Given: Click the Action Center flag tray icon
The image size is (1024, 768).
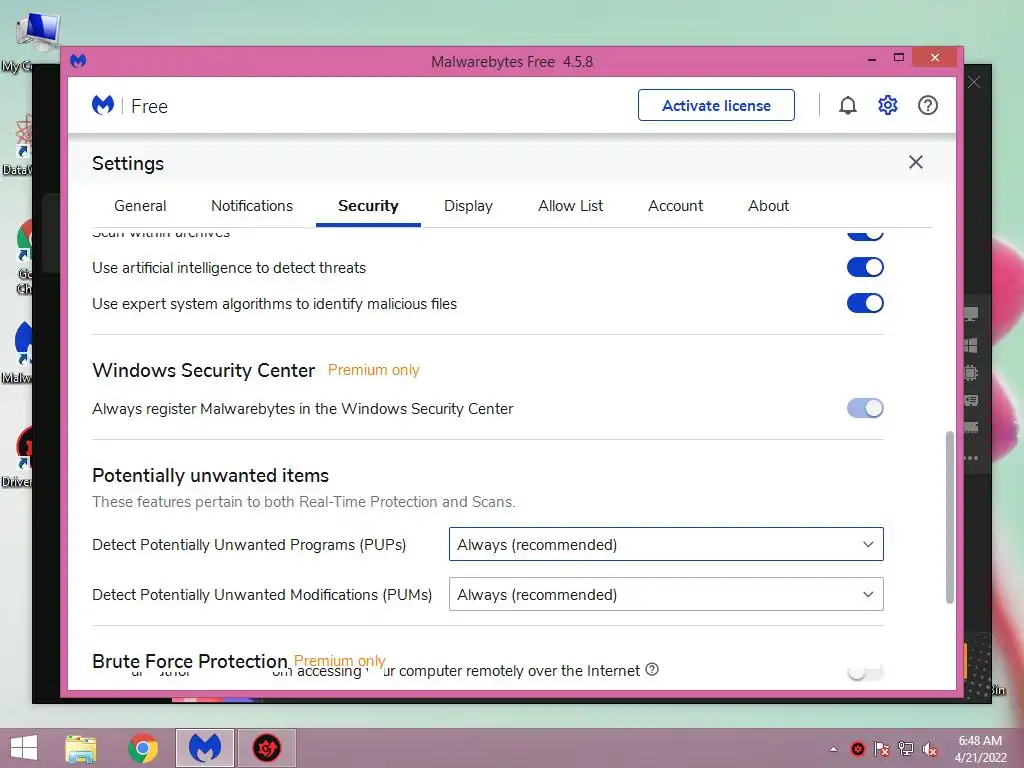Looking at the screenshot, I should [x=882, y=749].
